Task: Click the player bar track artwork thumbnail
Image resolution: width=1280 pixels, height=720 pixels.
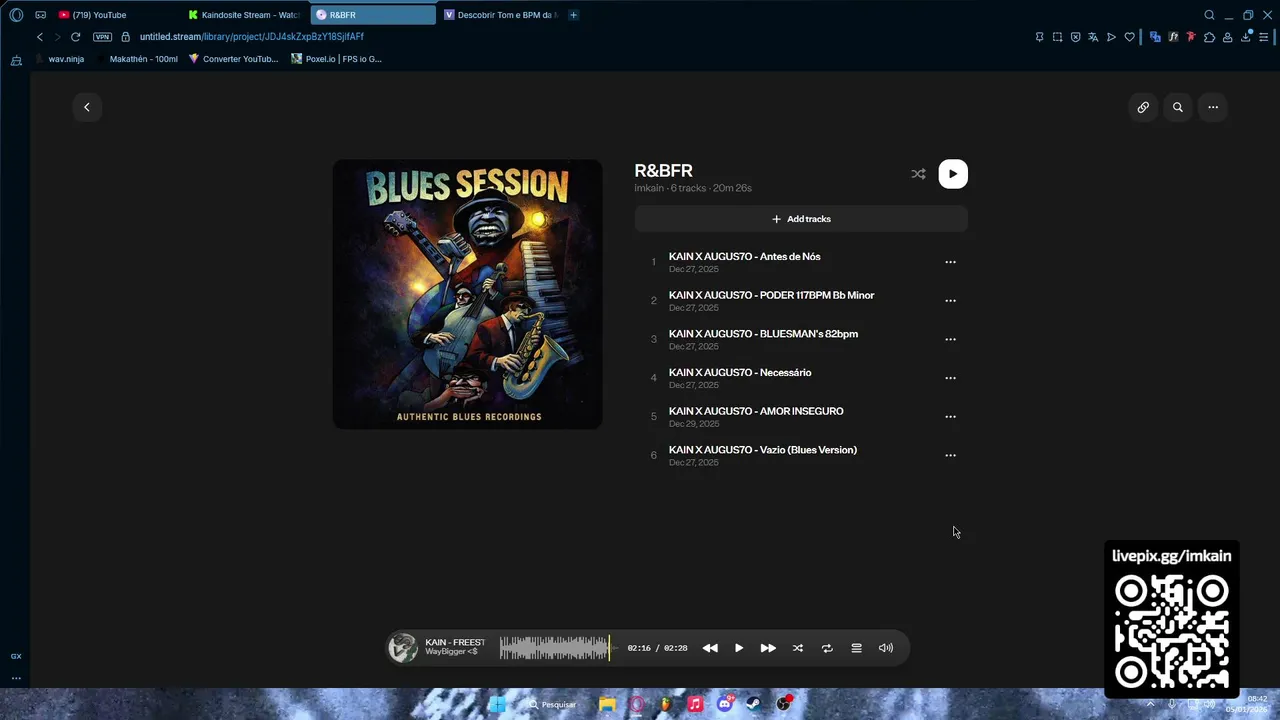Action: [403, 648]
